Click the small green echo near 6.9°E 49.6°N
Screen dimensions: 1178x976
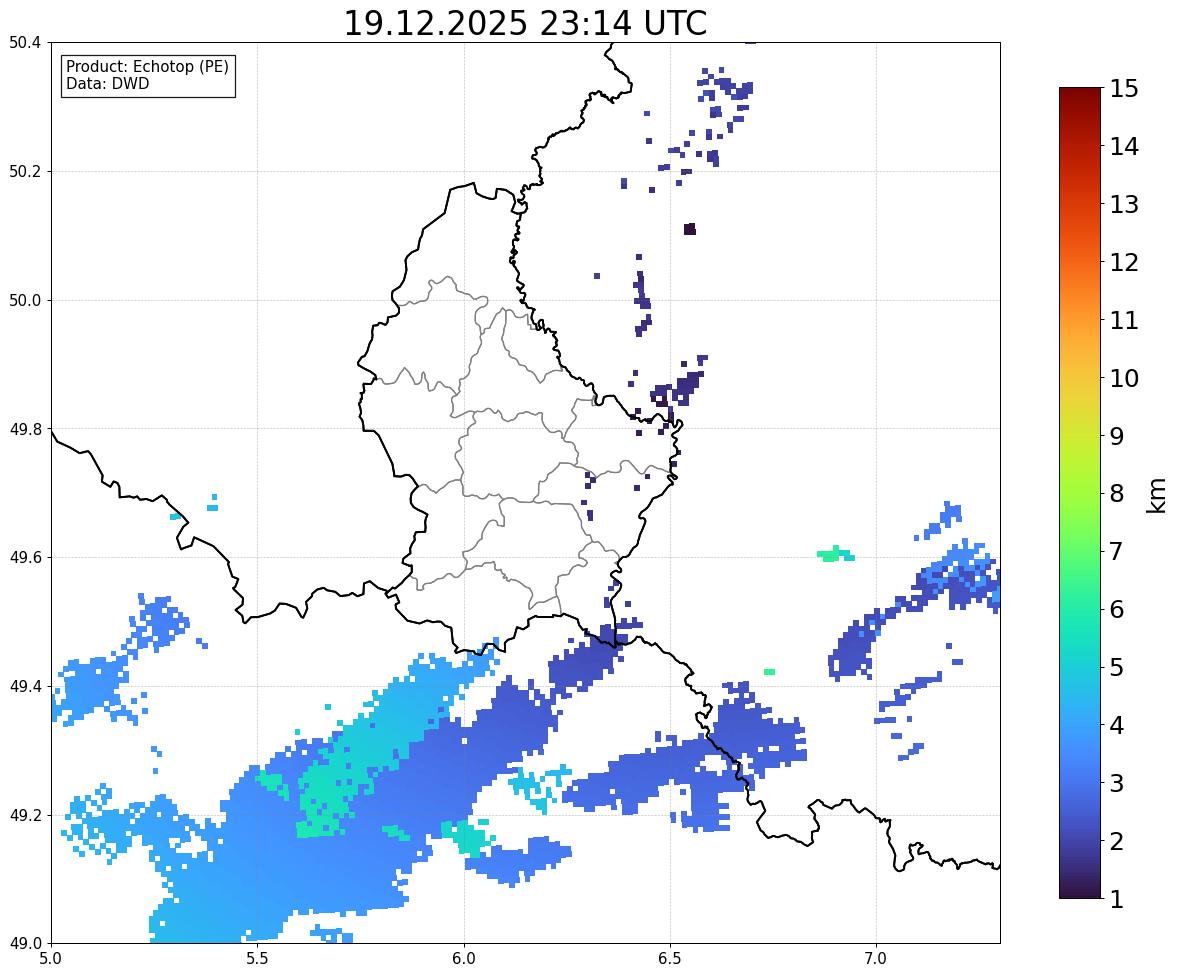[x=835, y=554]
